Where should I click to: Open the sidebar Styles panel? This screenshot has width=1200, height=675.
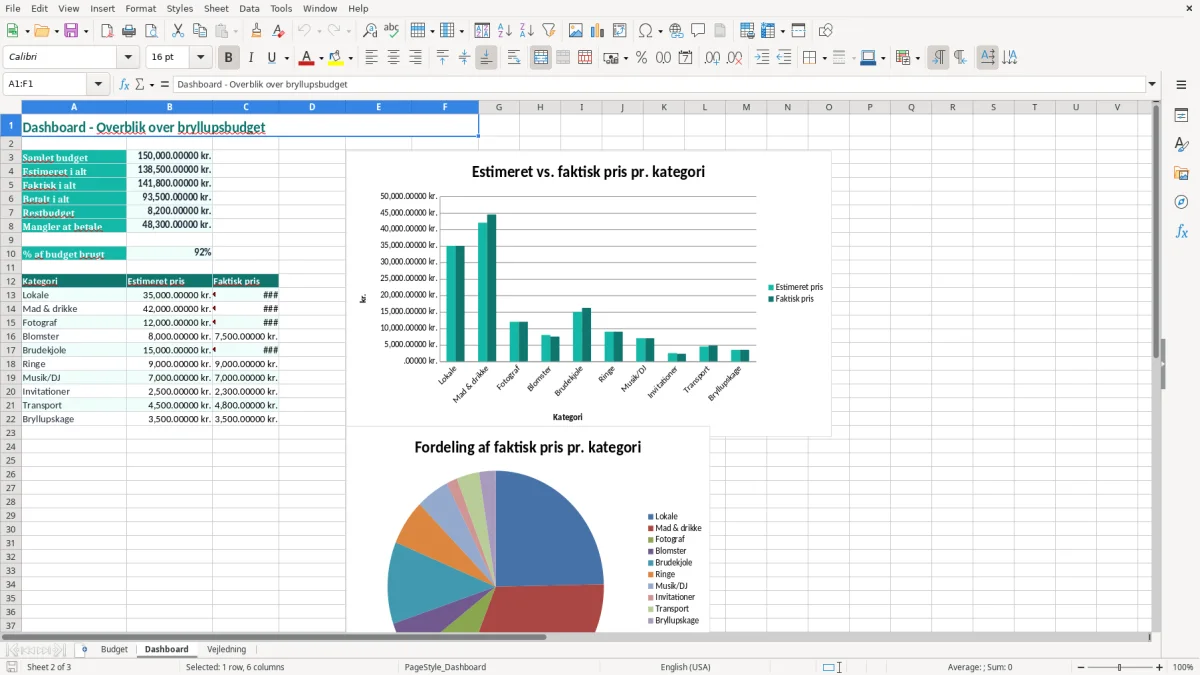[1181, 145]
